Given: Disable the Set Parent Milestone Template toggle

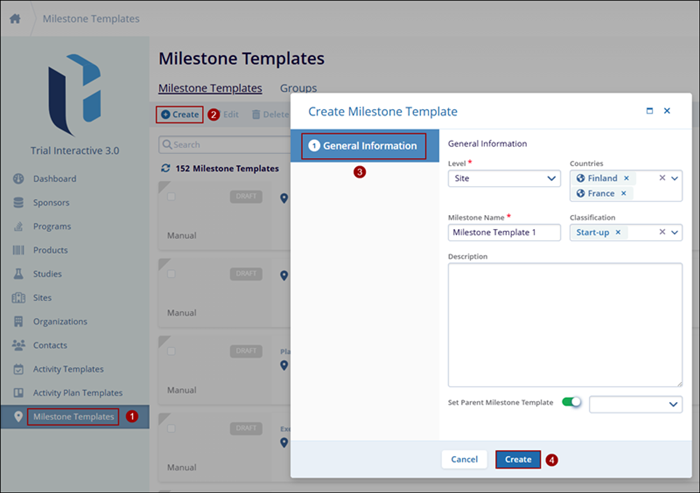Looking at the screenshot, I should 571,402.
